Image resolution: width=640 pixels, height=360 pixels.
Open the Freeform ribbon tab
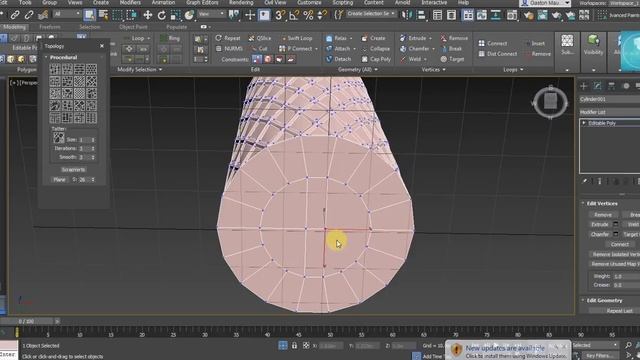click(x=49, y=27)
